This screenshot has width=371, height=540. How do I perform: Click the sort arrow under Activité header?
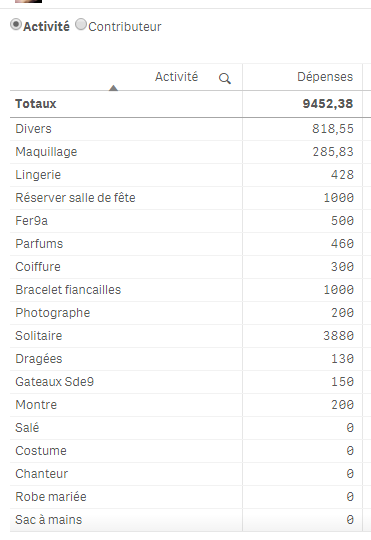113,88
